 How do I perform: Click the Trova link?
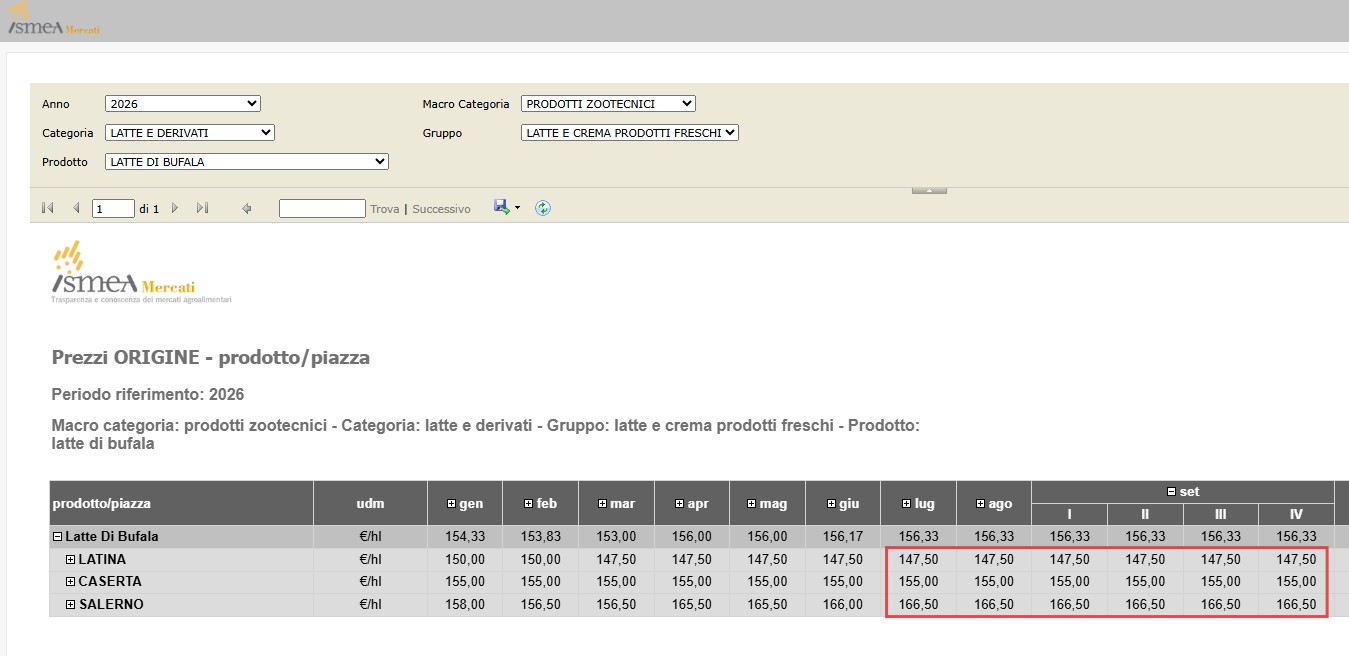(x=385, y=209)
